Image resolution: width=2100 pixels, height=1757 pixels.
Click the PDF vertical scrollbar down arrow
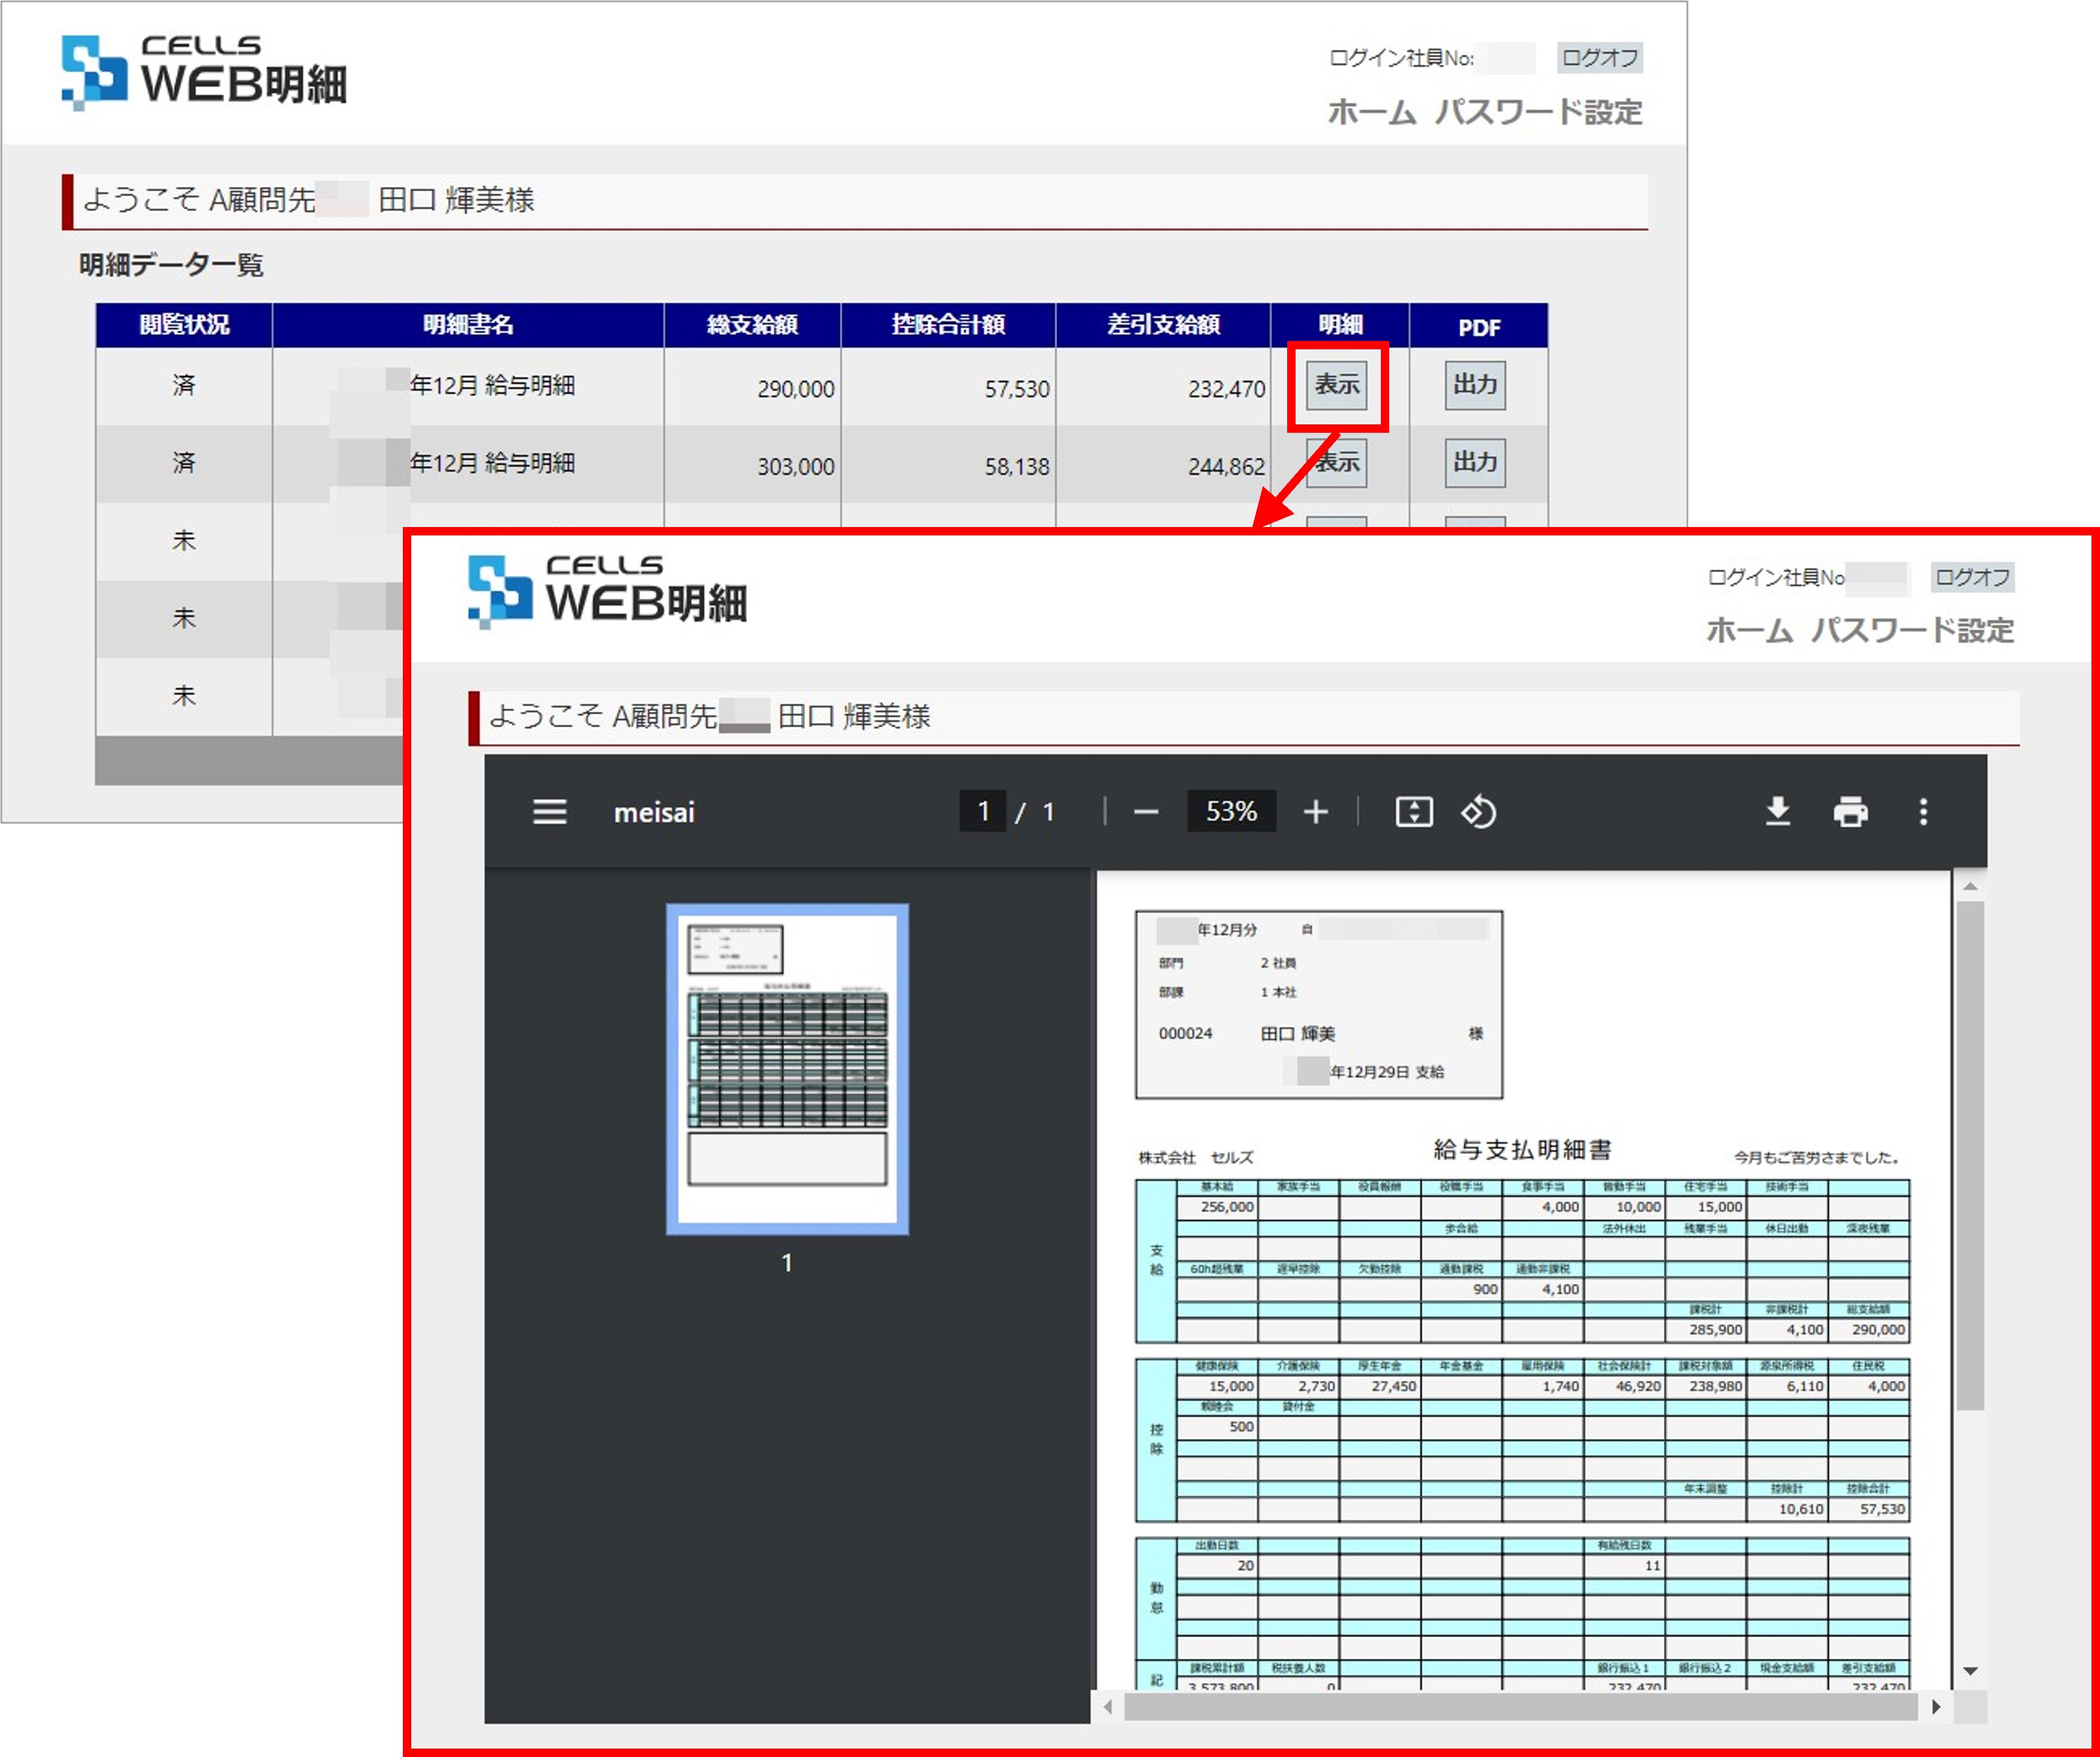point(1970,1670)
